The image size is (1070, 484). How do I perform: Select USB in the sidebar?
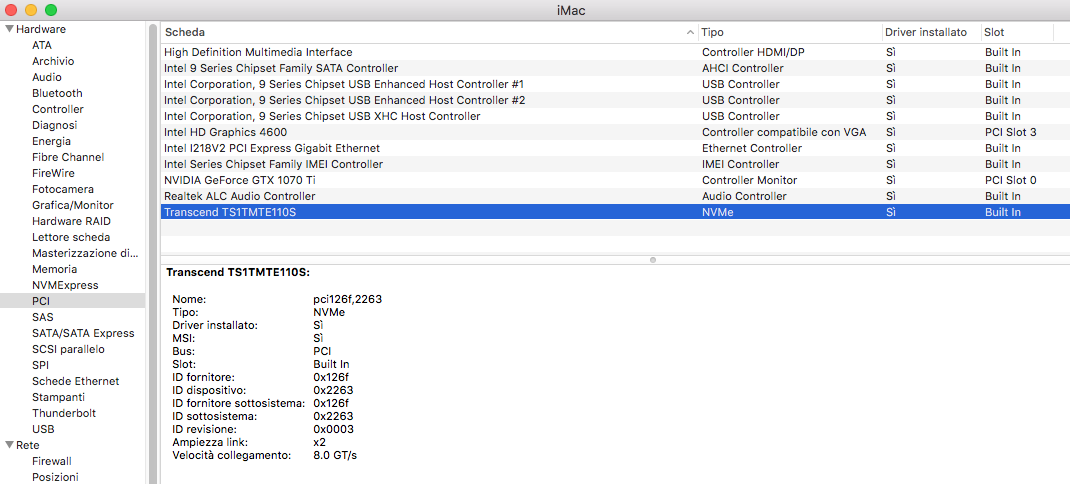pyautogui.click(x=43, y=429)
